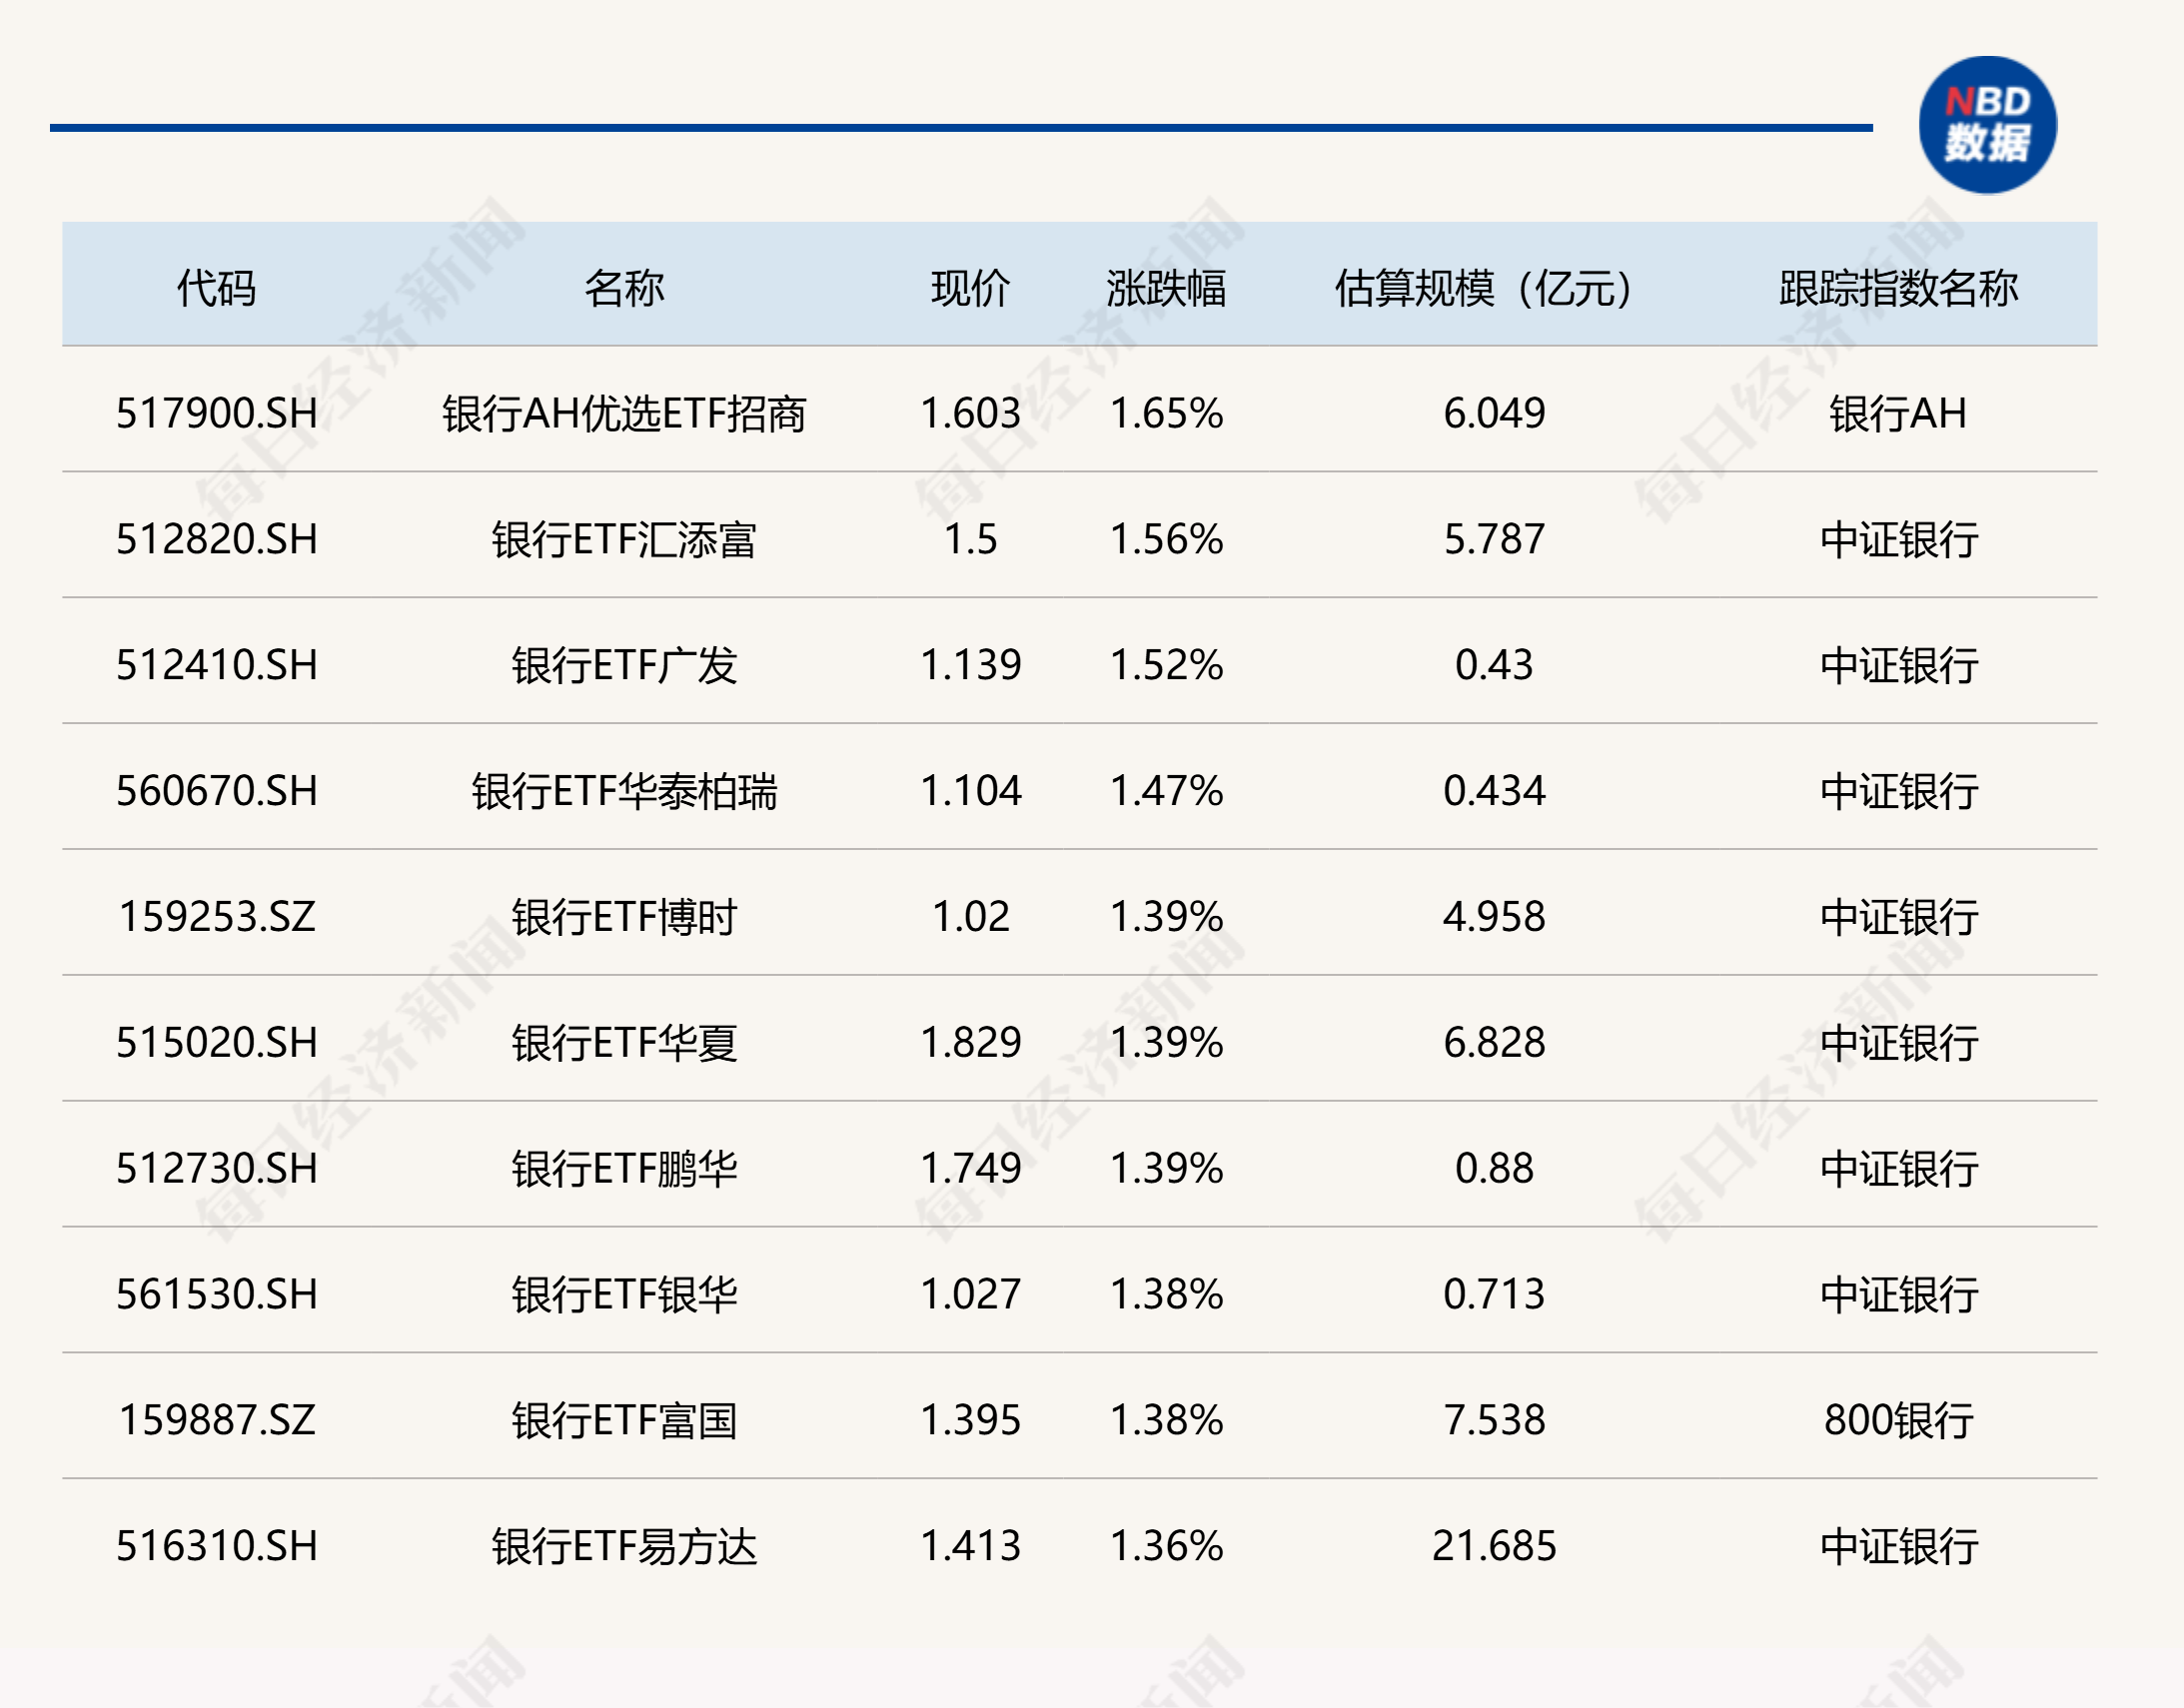
Task: Click the index name 800银行
Action: [1898, 1420]
